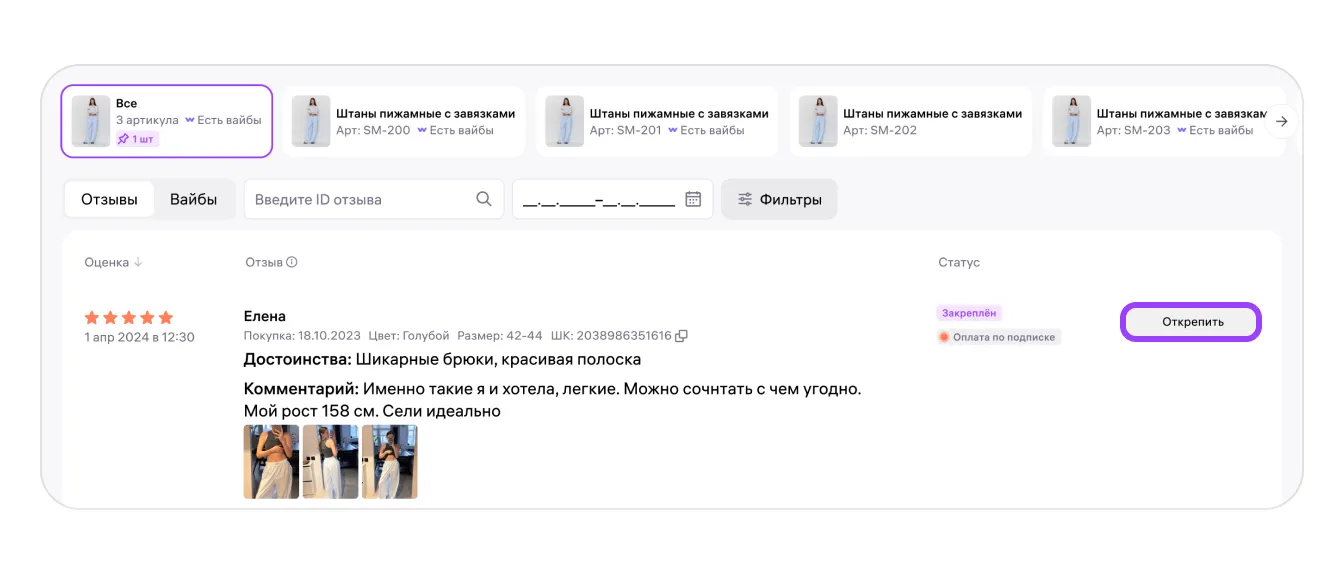
Task: Select the Отзывы tab
Action: [x=109, y=199]
